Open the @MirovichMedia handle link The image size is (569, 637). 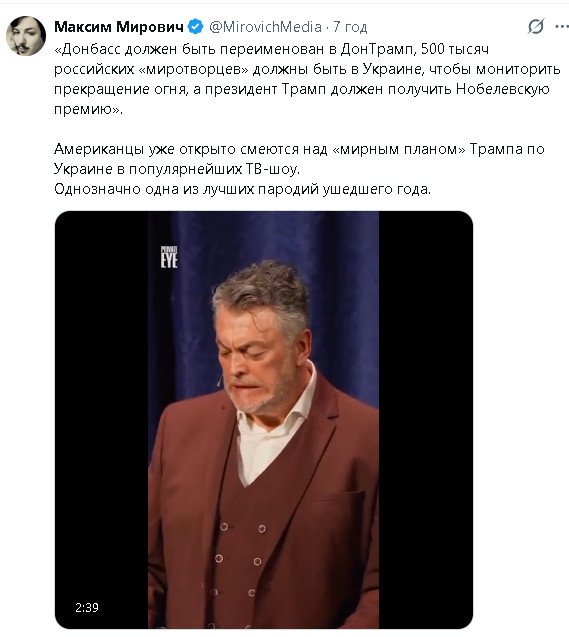(x=265, y=27)
